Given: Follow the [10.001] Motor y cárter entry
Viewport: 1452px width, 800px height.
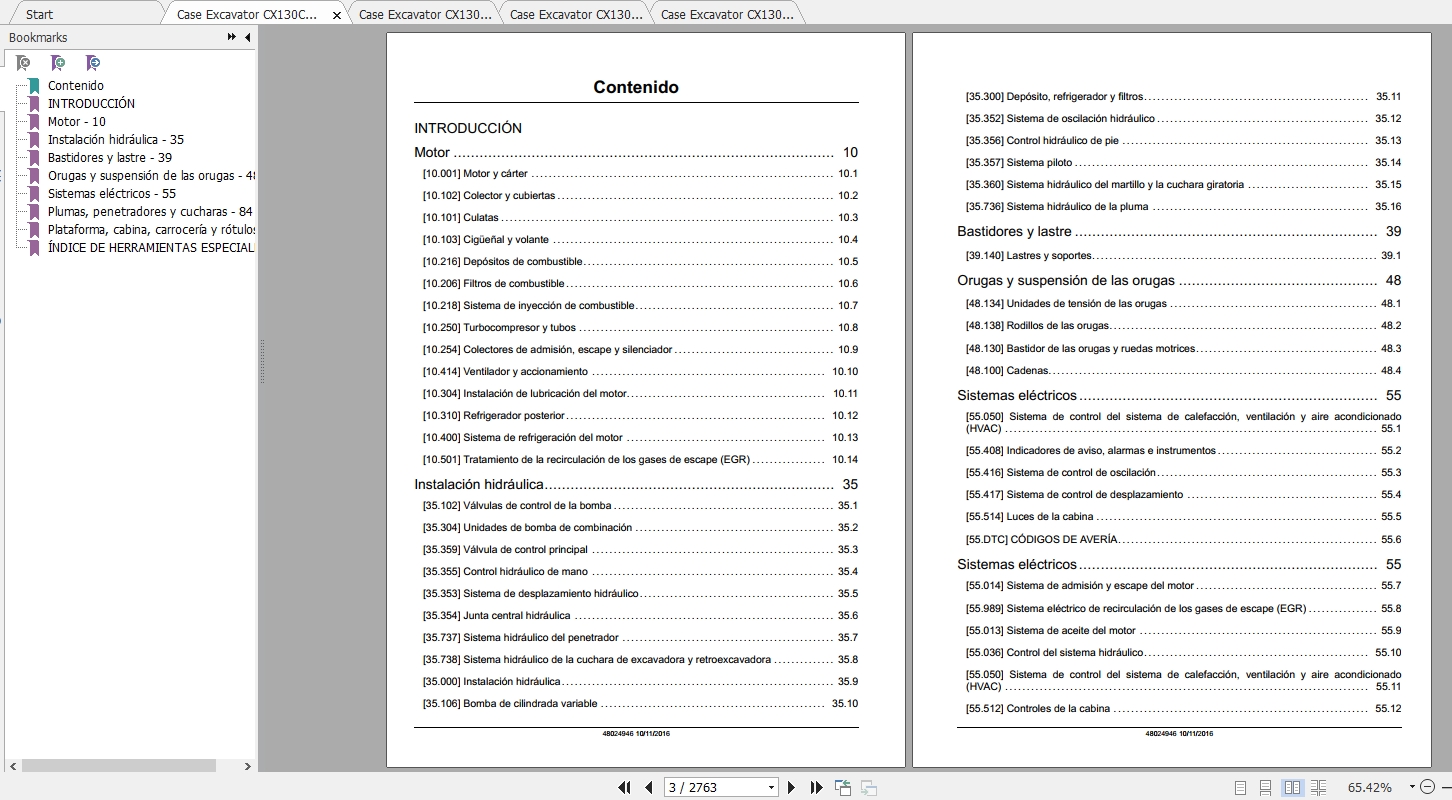Looking at the screenshot, I should click(x=640, y=174).
